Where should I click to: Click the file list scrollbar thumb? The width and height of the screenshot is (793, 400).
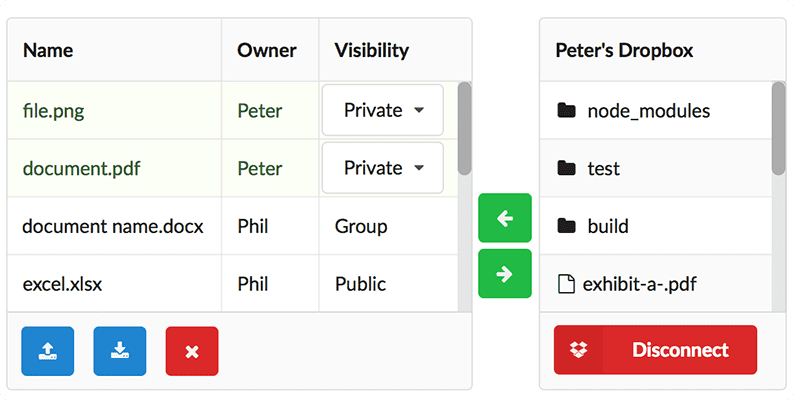point(464,128)
